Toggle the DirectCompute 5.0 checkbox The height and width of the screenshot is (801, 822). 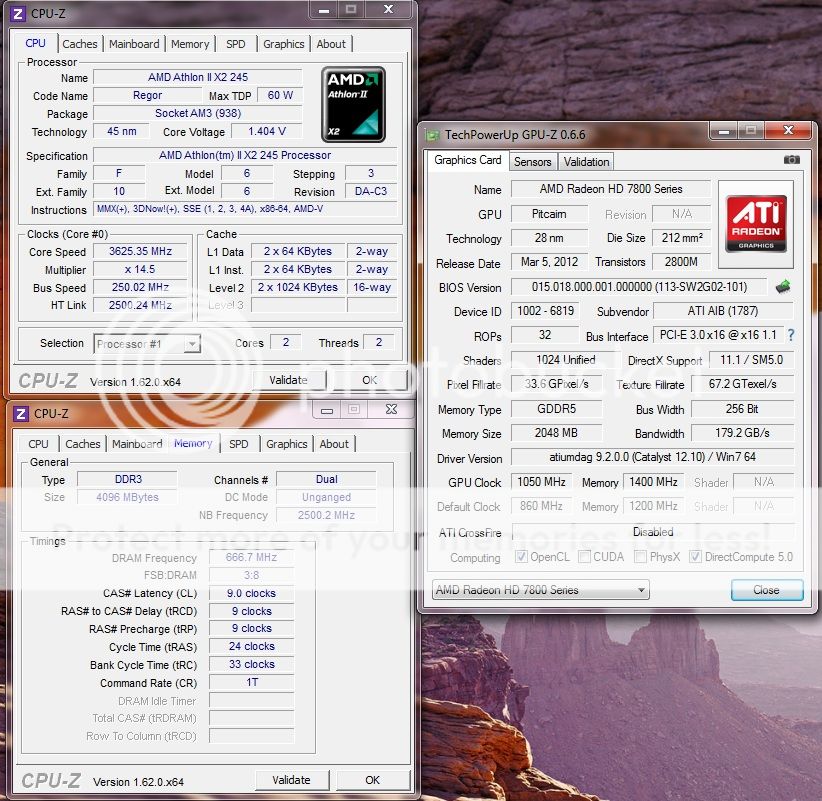[695, 557]
